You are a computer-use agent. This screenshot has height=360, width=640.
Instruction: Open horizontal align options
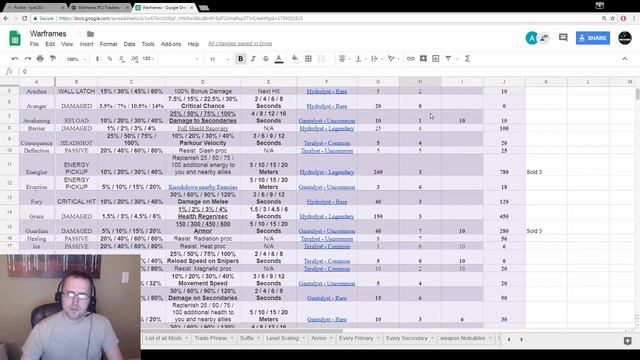[x=344, y=59]
